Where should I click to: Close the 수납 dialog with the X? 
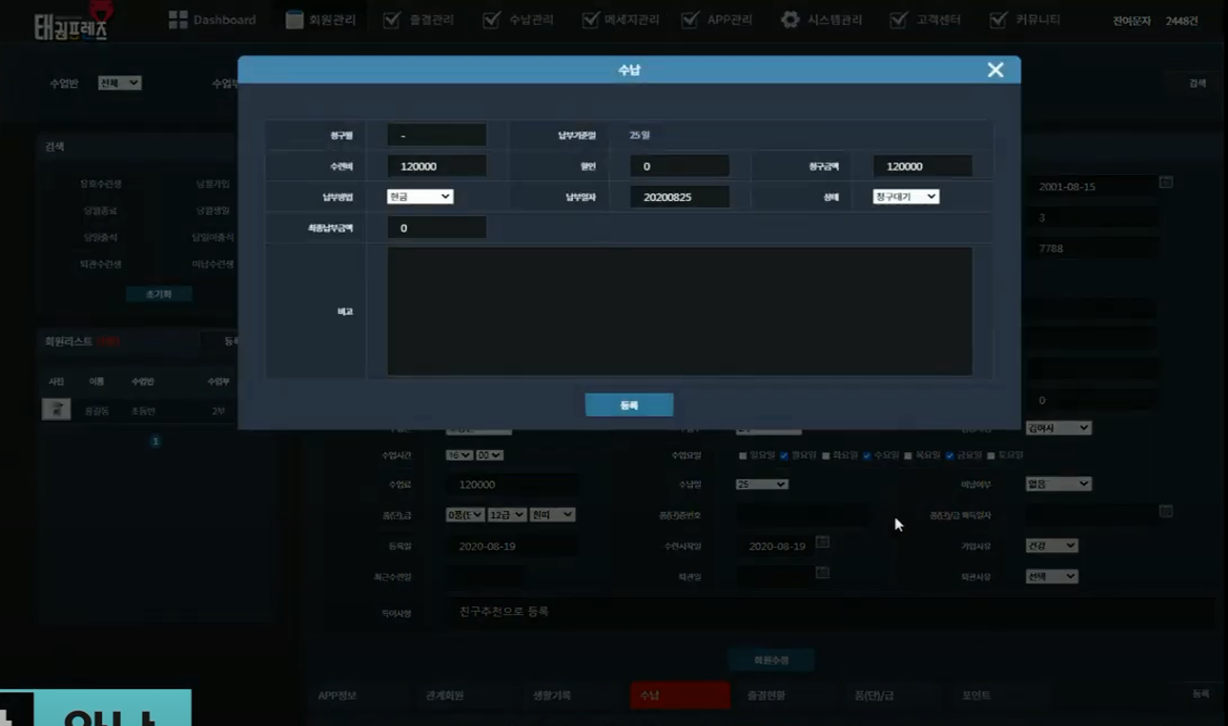click(994, 70)
